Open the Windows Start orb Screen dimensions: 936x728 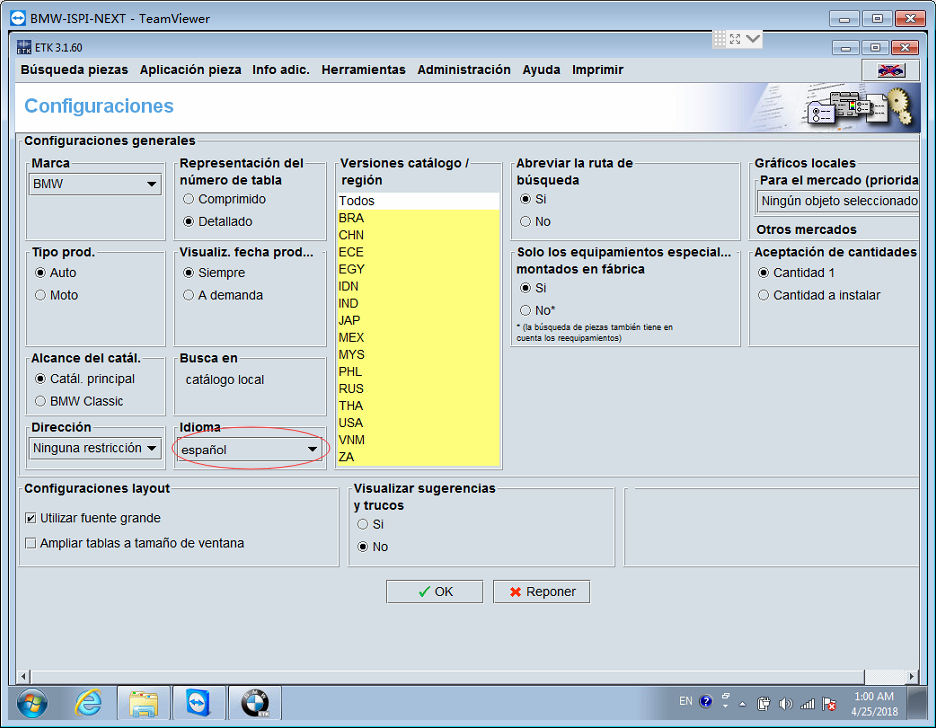click(x=32, y=704)
